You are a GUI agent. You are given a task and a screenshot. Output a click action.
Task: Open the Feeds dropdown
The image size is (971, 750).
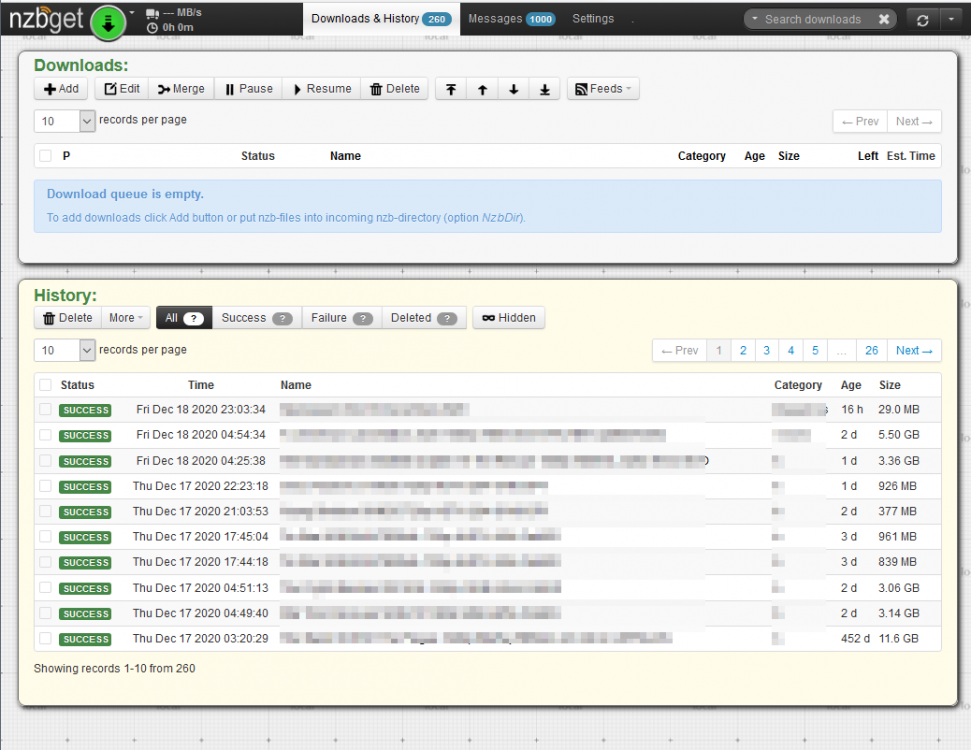(x=603, y=89)
